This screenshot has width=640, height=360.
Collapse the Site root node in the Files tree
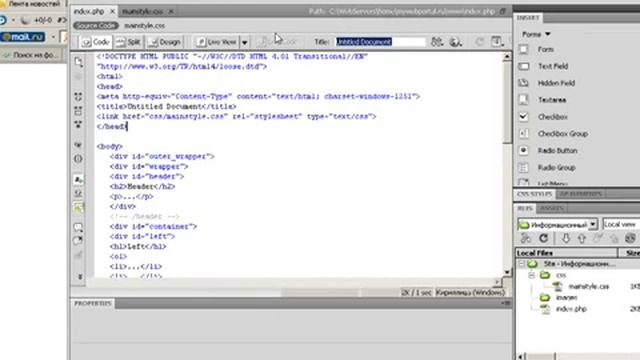coord(521,264)
